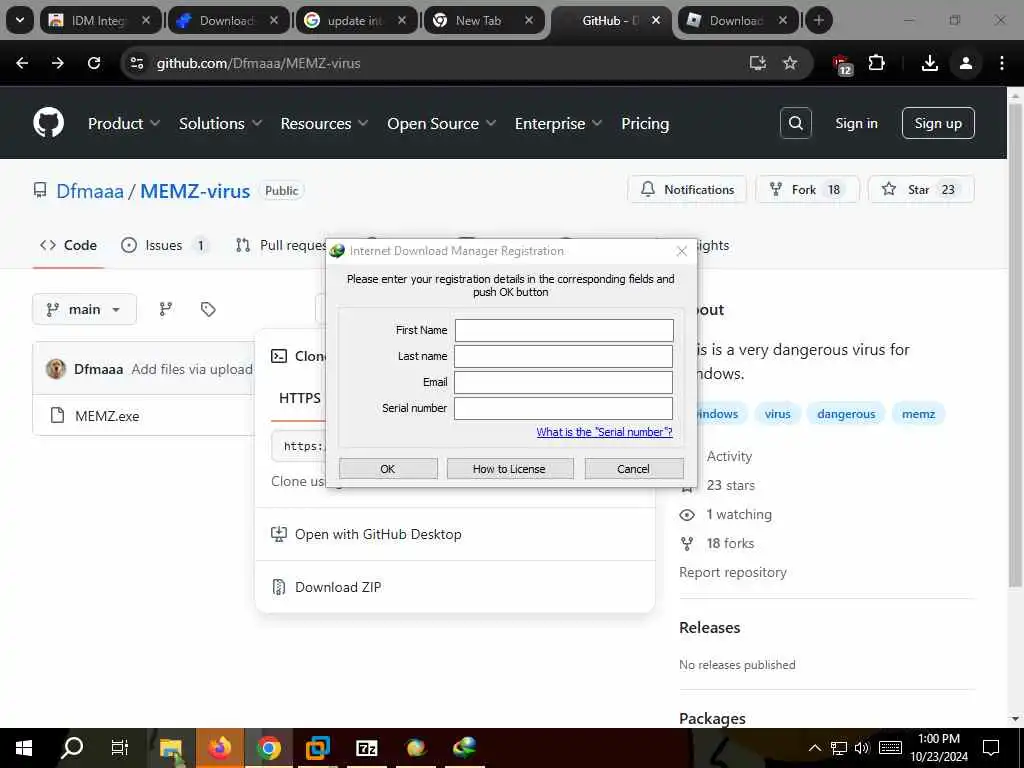Viewport: 1024px width, 768px height.
Task: Cancel the IDM Registration dialog
Action: click(633, 469)
